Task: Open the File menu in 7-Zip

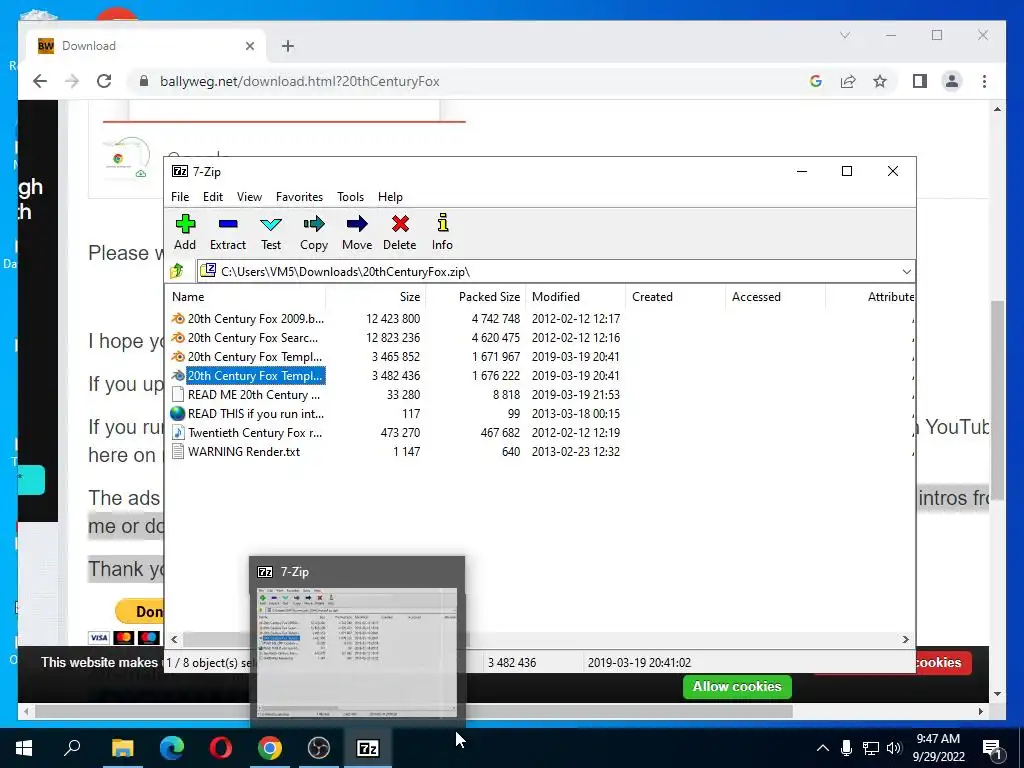Action: (x=180, y=197)
